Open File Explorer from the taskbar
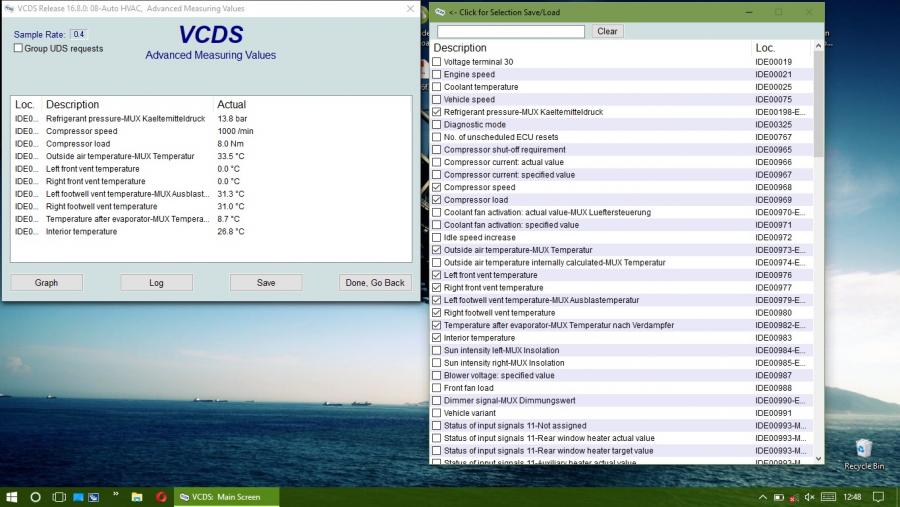900x507 pixels. [x=136, y=497]
